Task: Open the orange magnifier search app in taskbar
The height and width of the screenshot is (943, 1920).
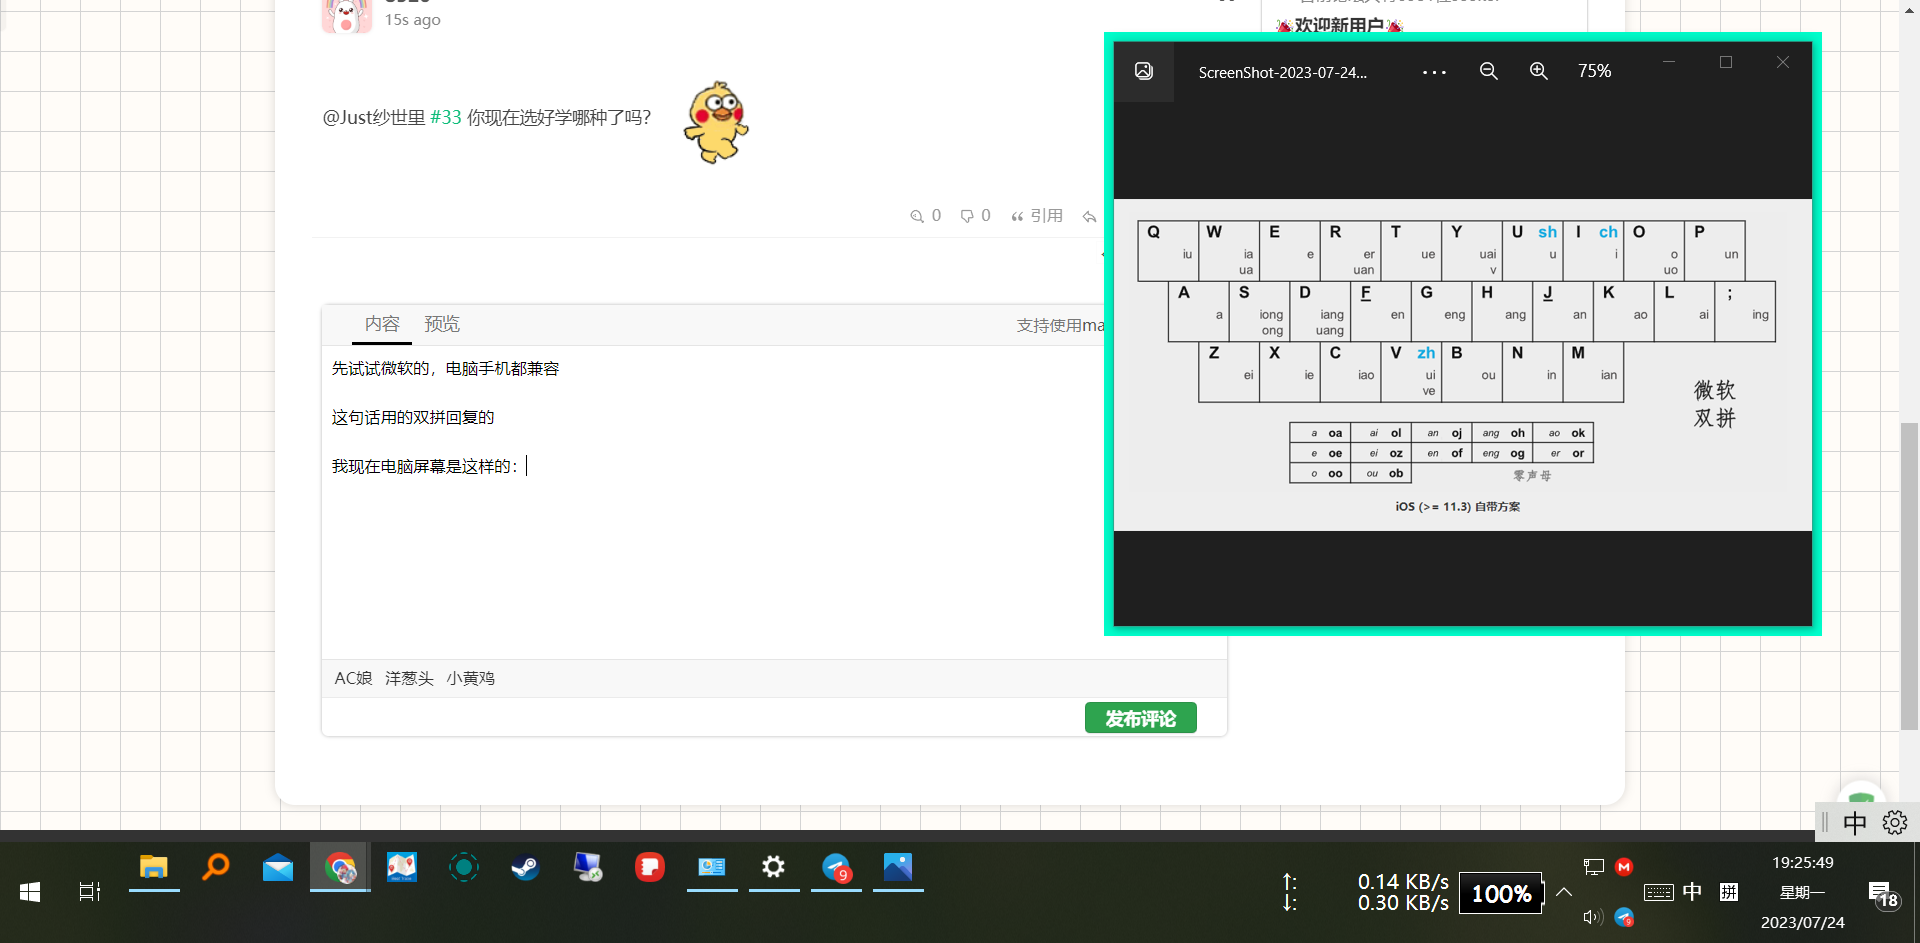Action: click(216, 867)
